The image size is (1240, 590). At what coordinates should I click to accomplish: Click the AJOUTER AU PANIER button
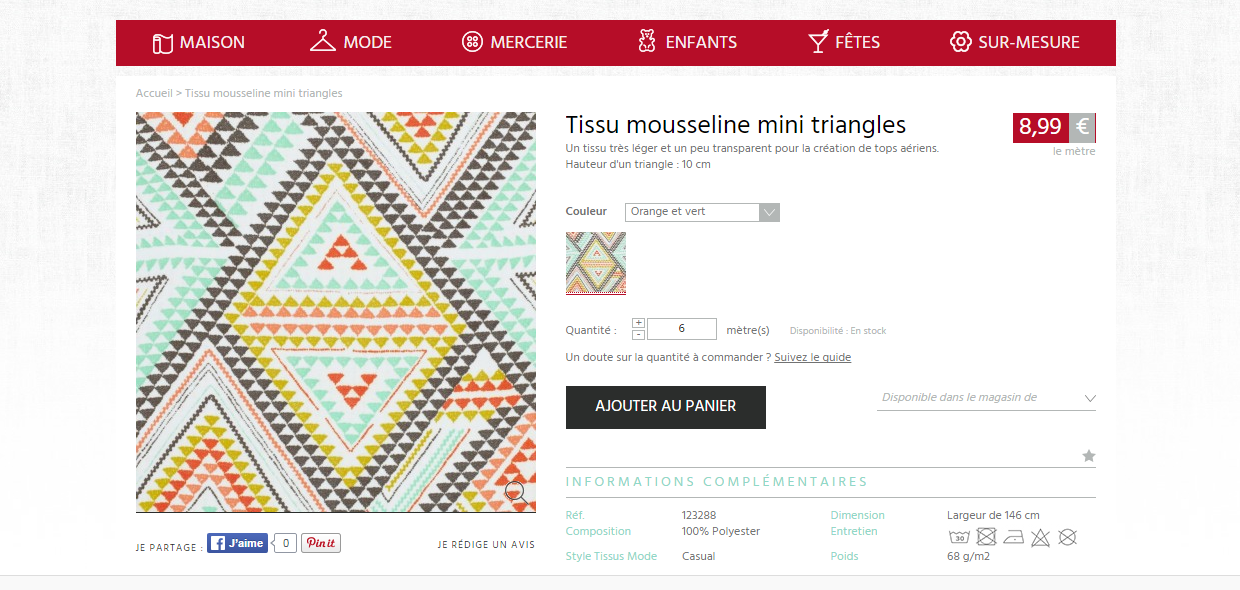[x=665, y=407]
